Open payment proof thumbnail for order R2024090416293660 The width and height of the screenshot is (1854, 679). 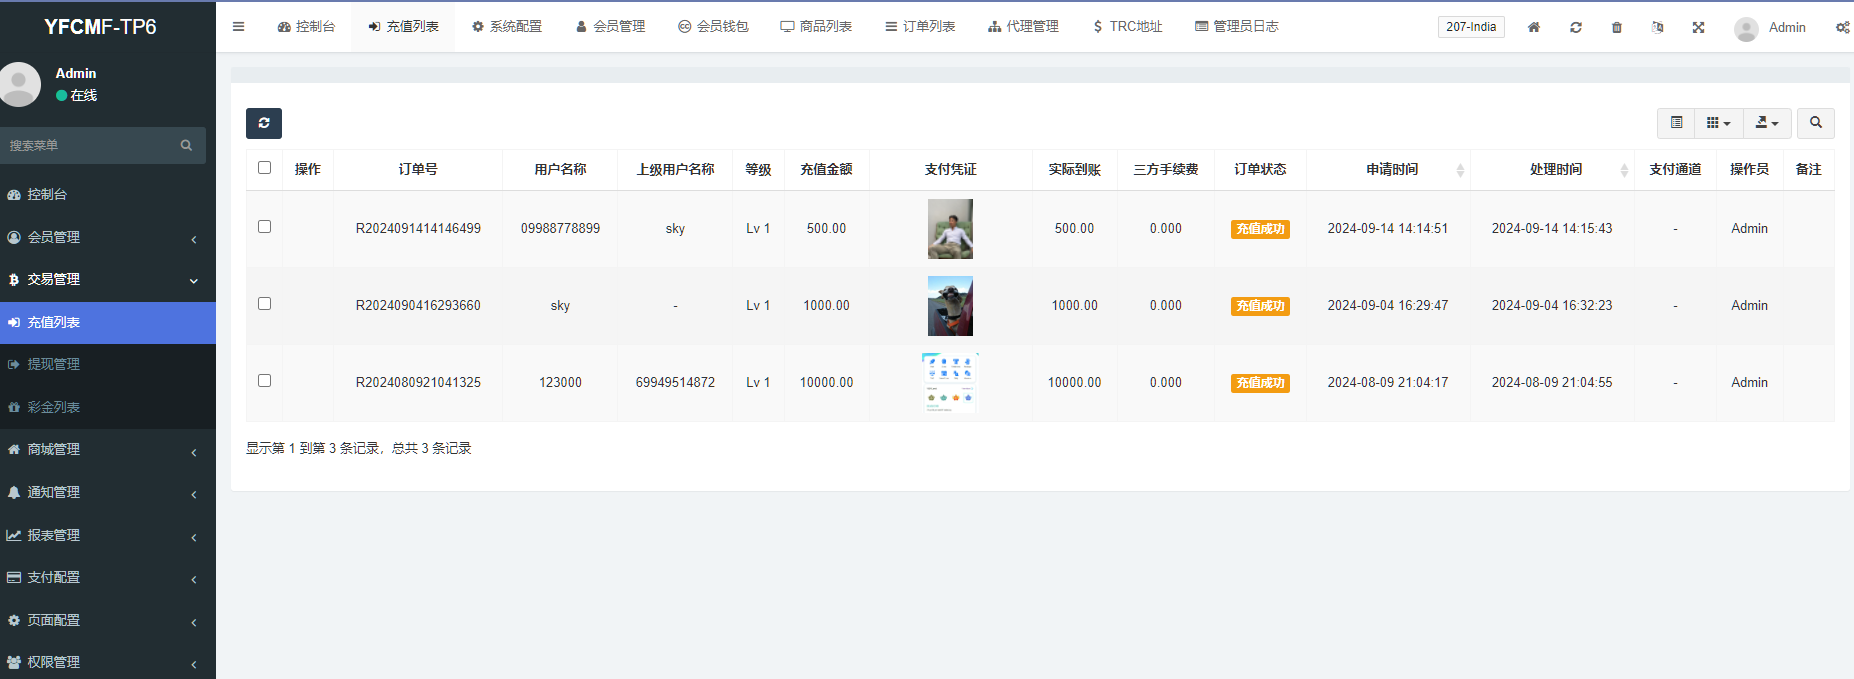(950, 306)
